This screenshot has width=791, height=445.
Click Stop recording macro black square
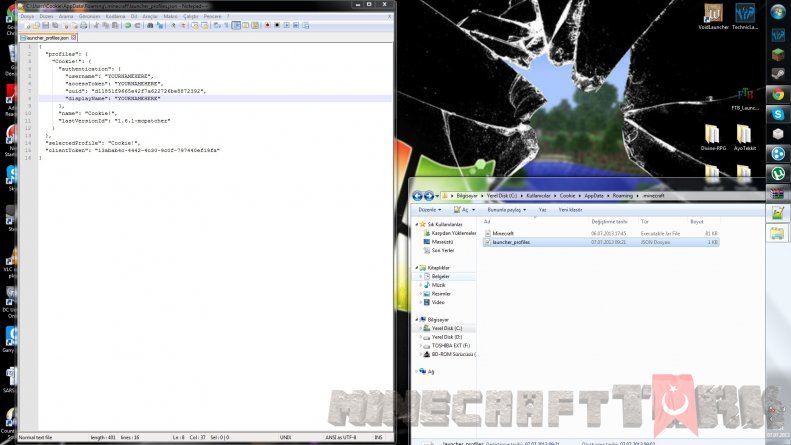pos(277,25)
